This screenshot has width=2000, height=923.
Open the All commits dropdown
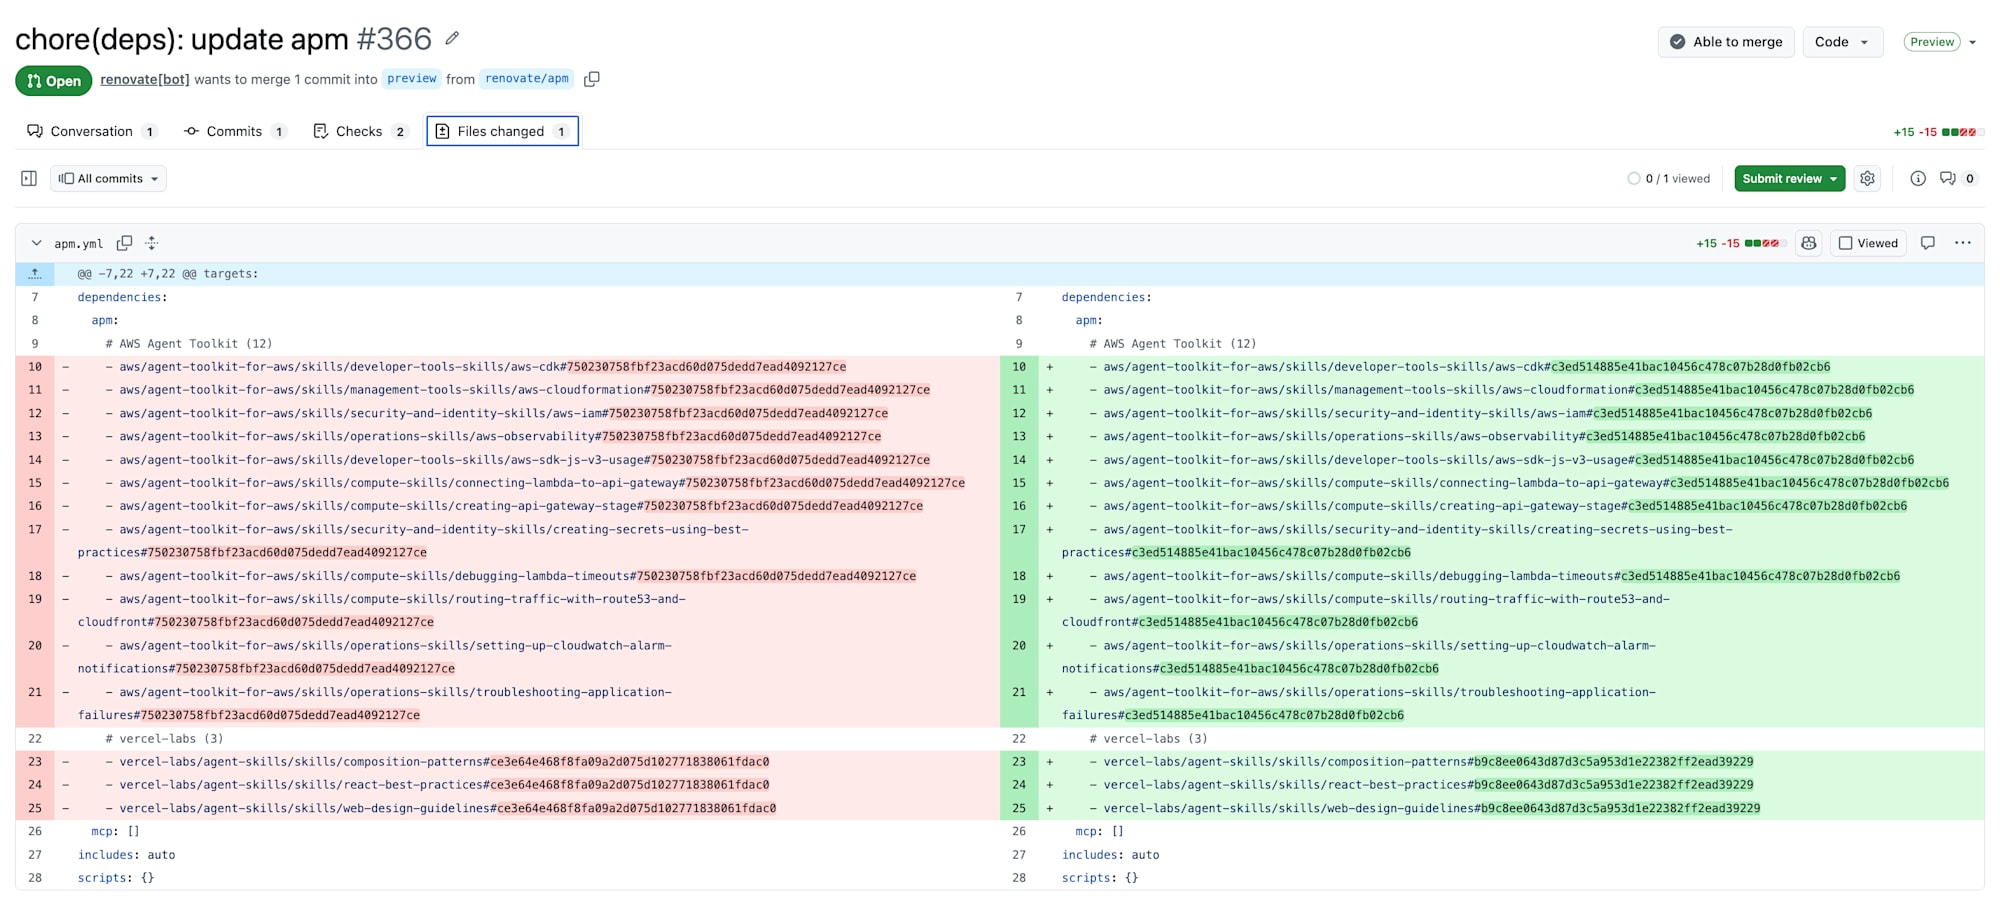[108, 178]
